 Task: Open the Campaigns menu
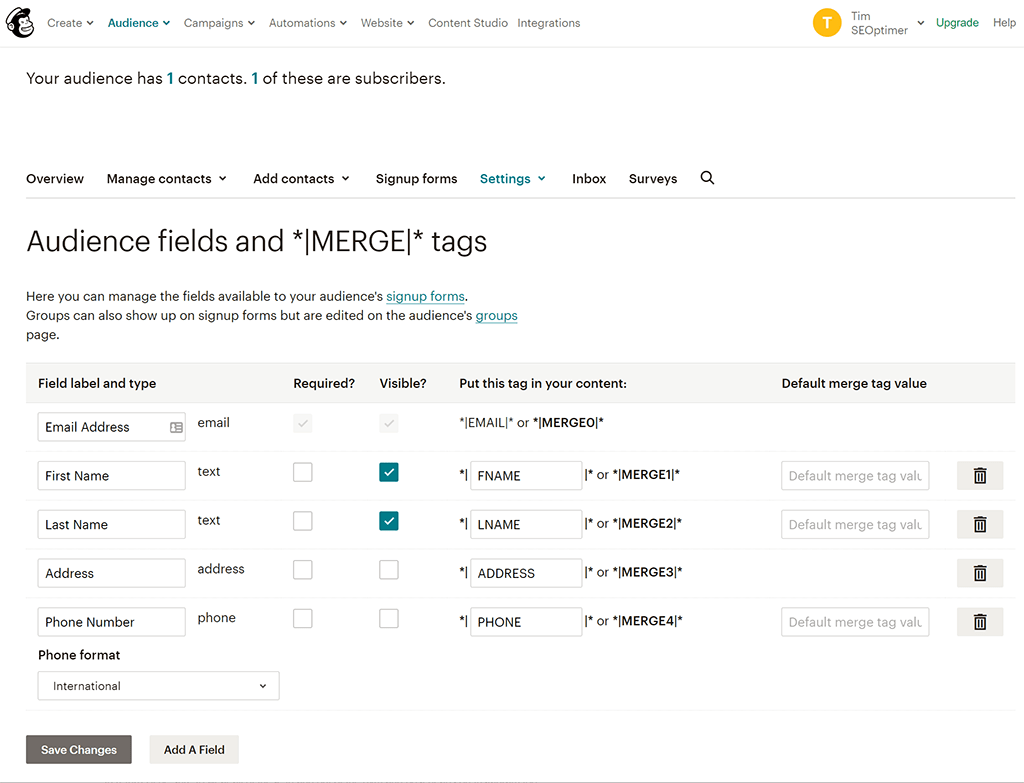point(219,23)
